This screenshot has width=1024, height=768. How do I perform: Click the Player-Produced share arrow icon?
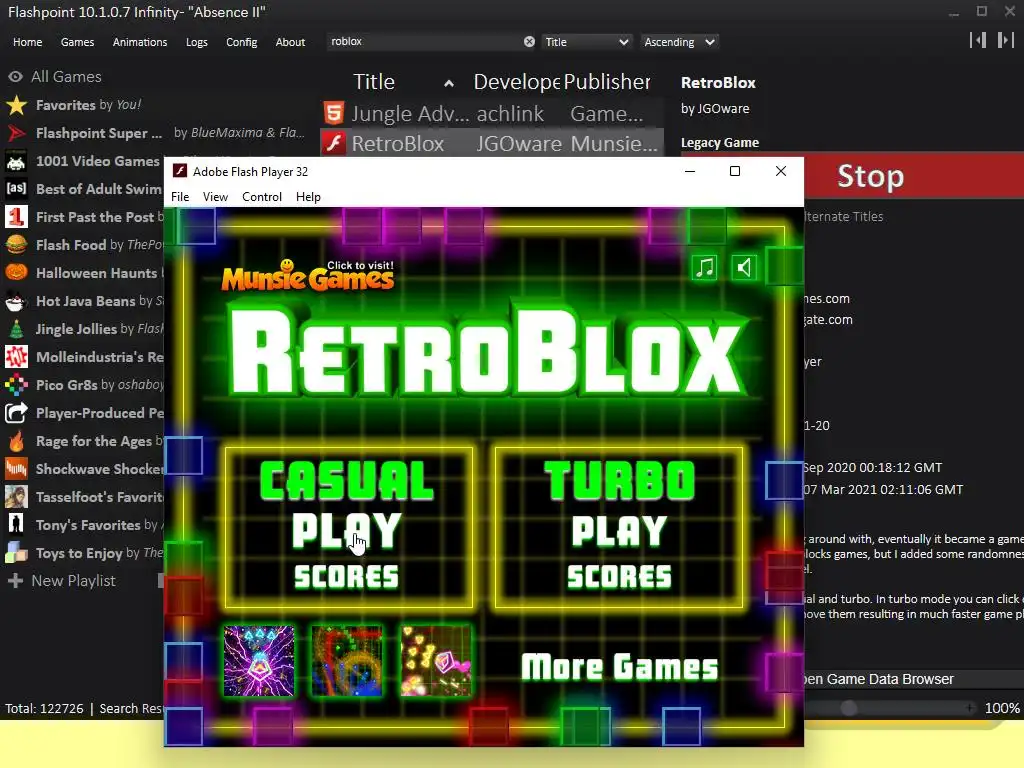(16, 413)
